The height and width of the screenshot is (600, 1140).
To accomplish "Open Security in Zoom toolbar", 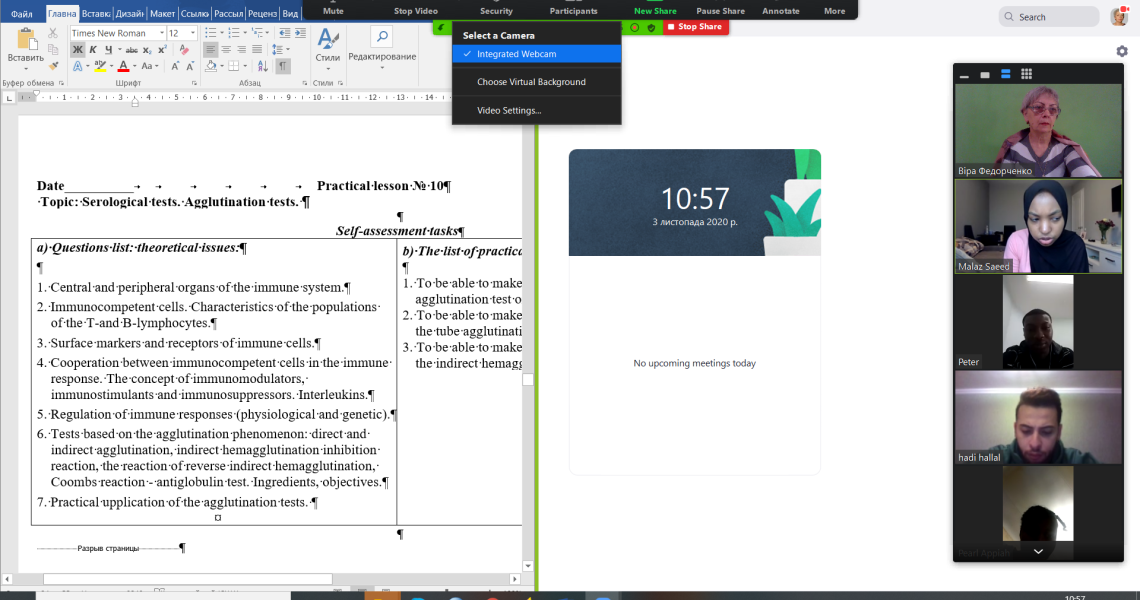I will [497, 9].
